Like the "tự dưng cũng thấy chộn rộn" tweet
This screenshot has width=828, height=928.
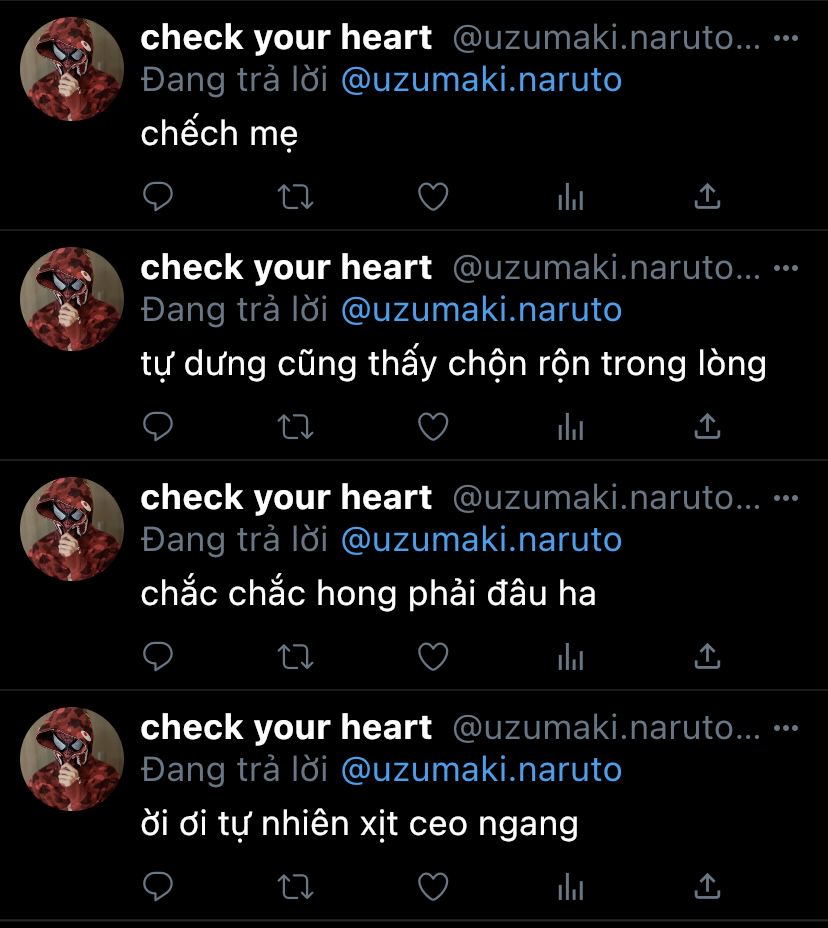(x=433, y=426)
